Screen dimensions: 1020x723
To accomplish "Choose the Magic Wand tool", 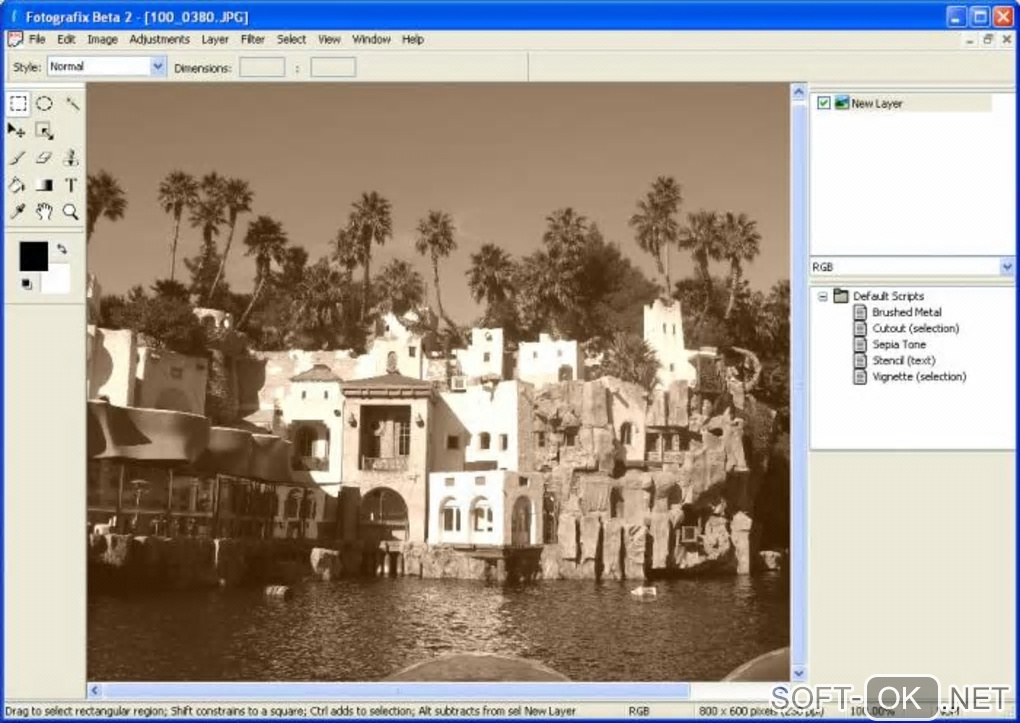I will click(x=72, y=103).
